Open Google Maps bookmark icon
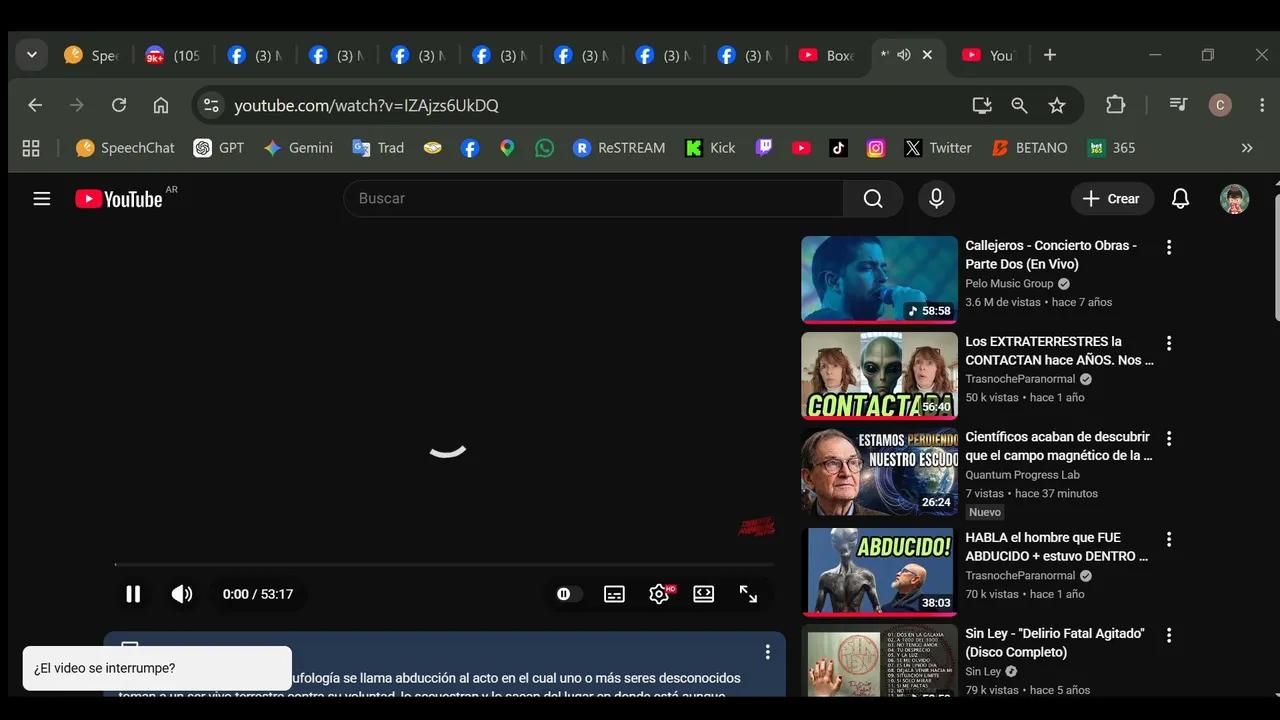This screenshot has width=1280, height=720. (507, 148)
